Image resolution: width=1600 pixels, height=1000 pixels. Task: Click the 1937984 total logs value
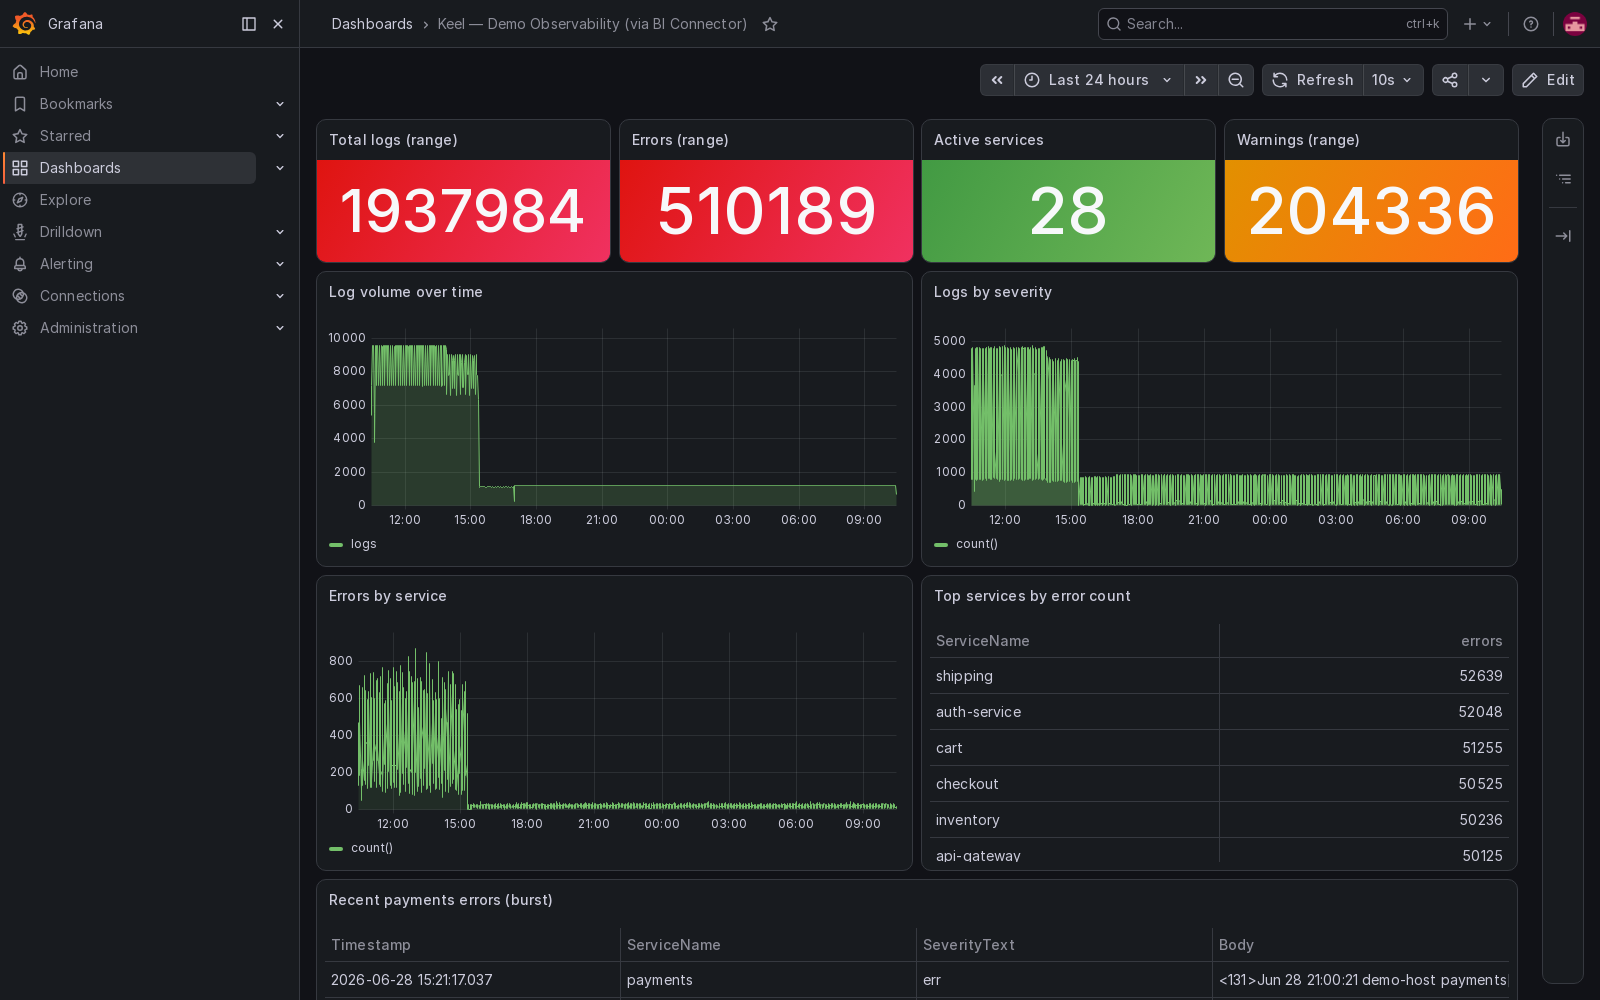tap(462, 211)
